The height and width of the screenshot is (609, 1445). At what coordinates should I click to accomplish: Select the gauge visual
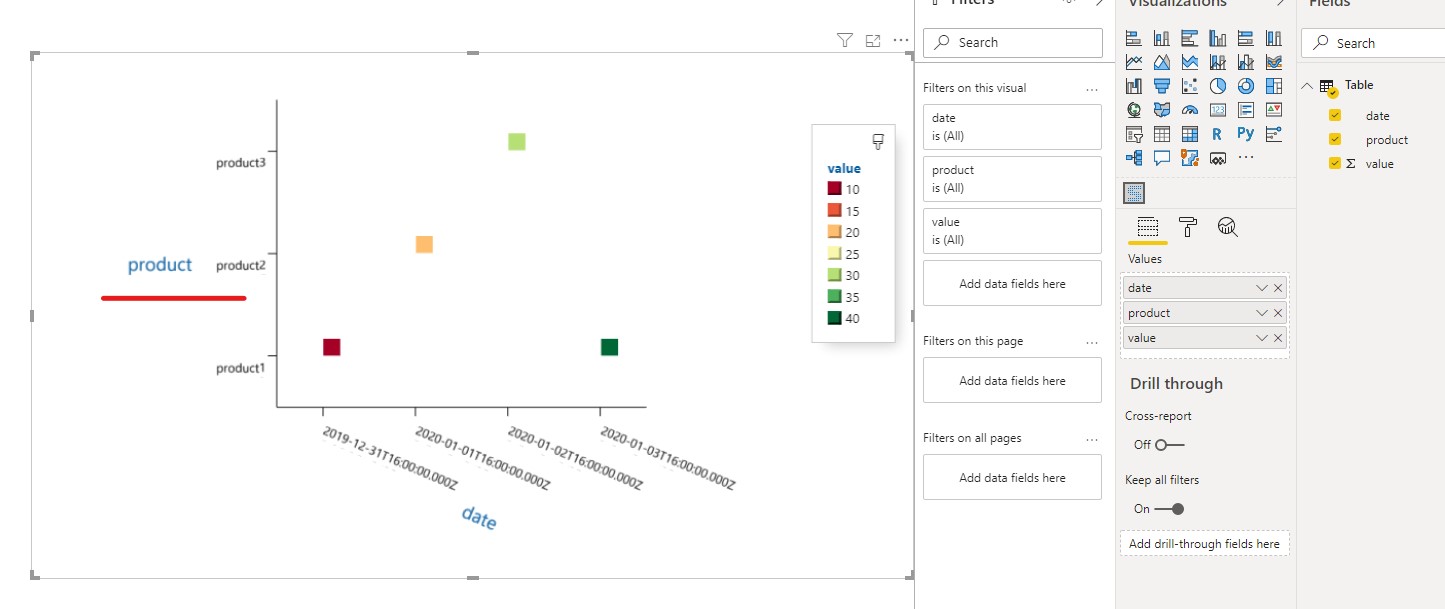[x=1190, y=110]
